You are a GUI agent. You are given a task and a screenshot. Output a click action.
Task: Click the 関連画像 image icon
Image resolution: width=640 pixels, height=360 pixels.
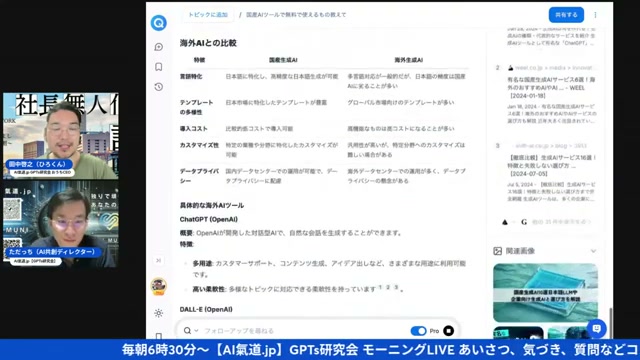click(x=497, y=251)
